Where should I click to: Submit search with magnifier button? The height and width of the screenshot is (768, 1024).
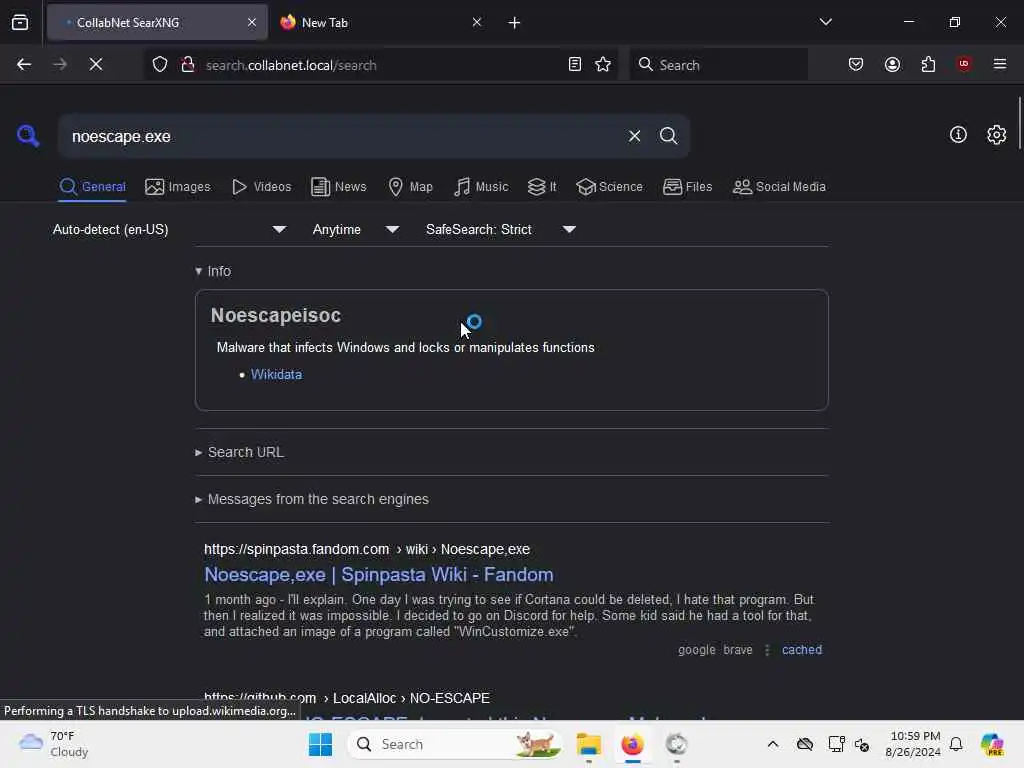668,136
